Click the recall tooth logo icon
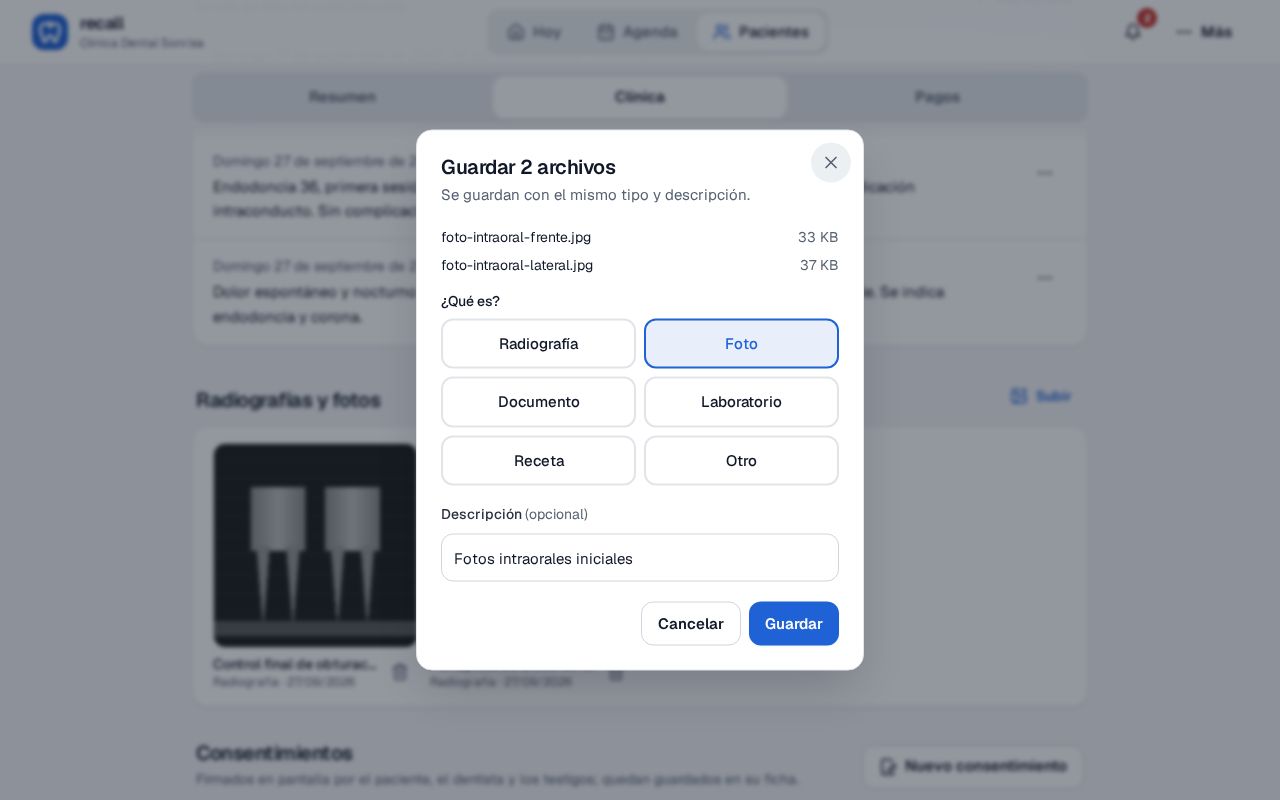This screenshot has height=800, width=1280. coord(50,32)
